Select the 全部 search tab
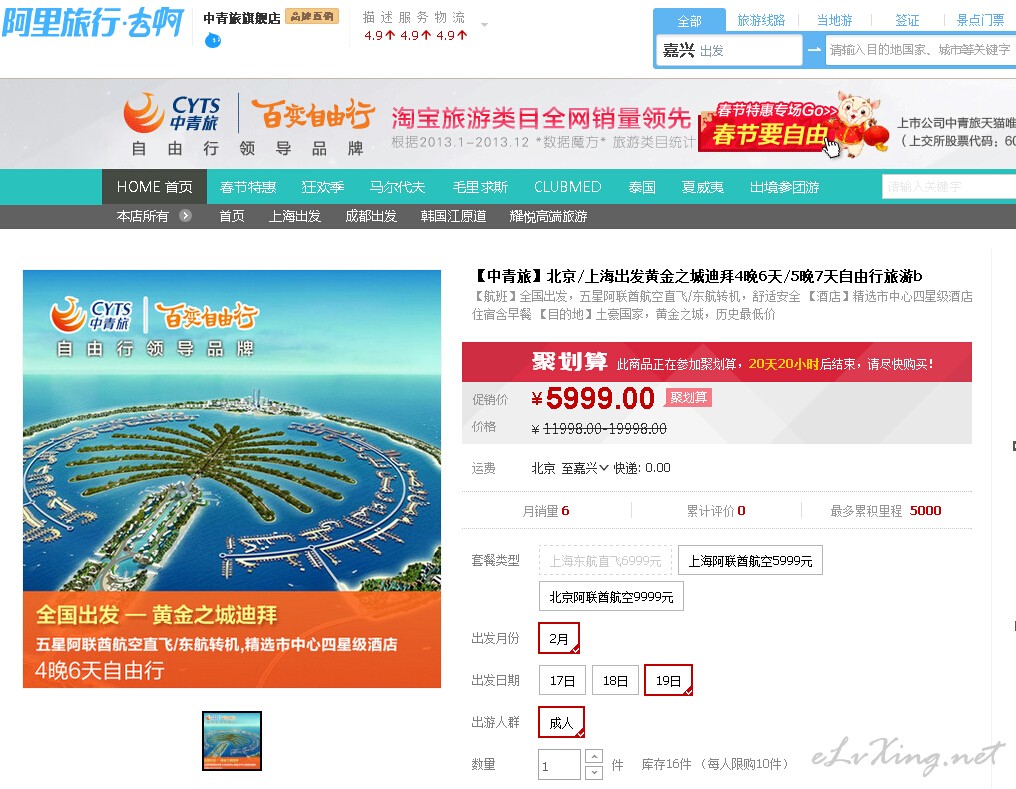The image size is (1016, 789). pyautogui.click(x=689, y=21)
